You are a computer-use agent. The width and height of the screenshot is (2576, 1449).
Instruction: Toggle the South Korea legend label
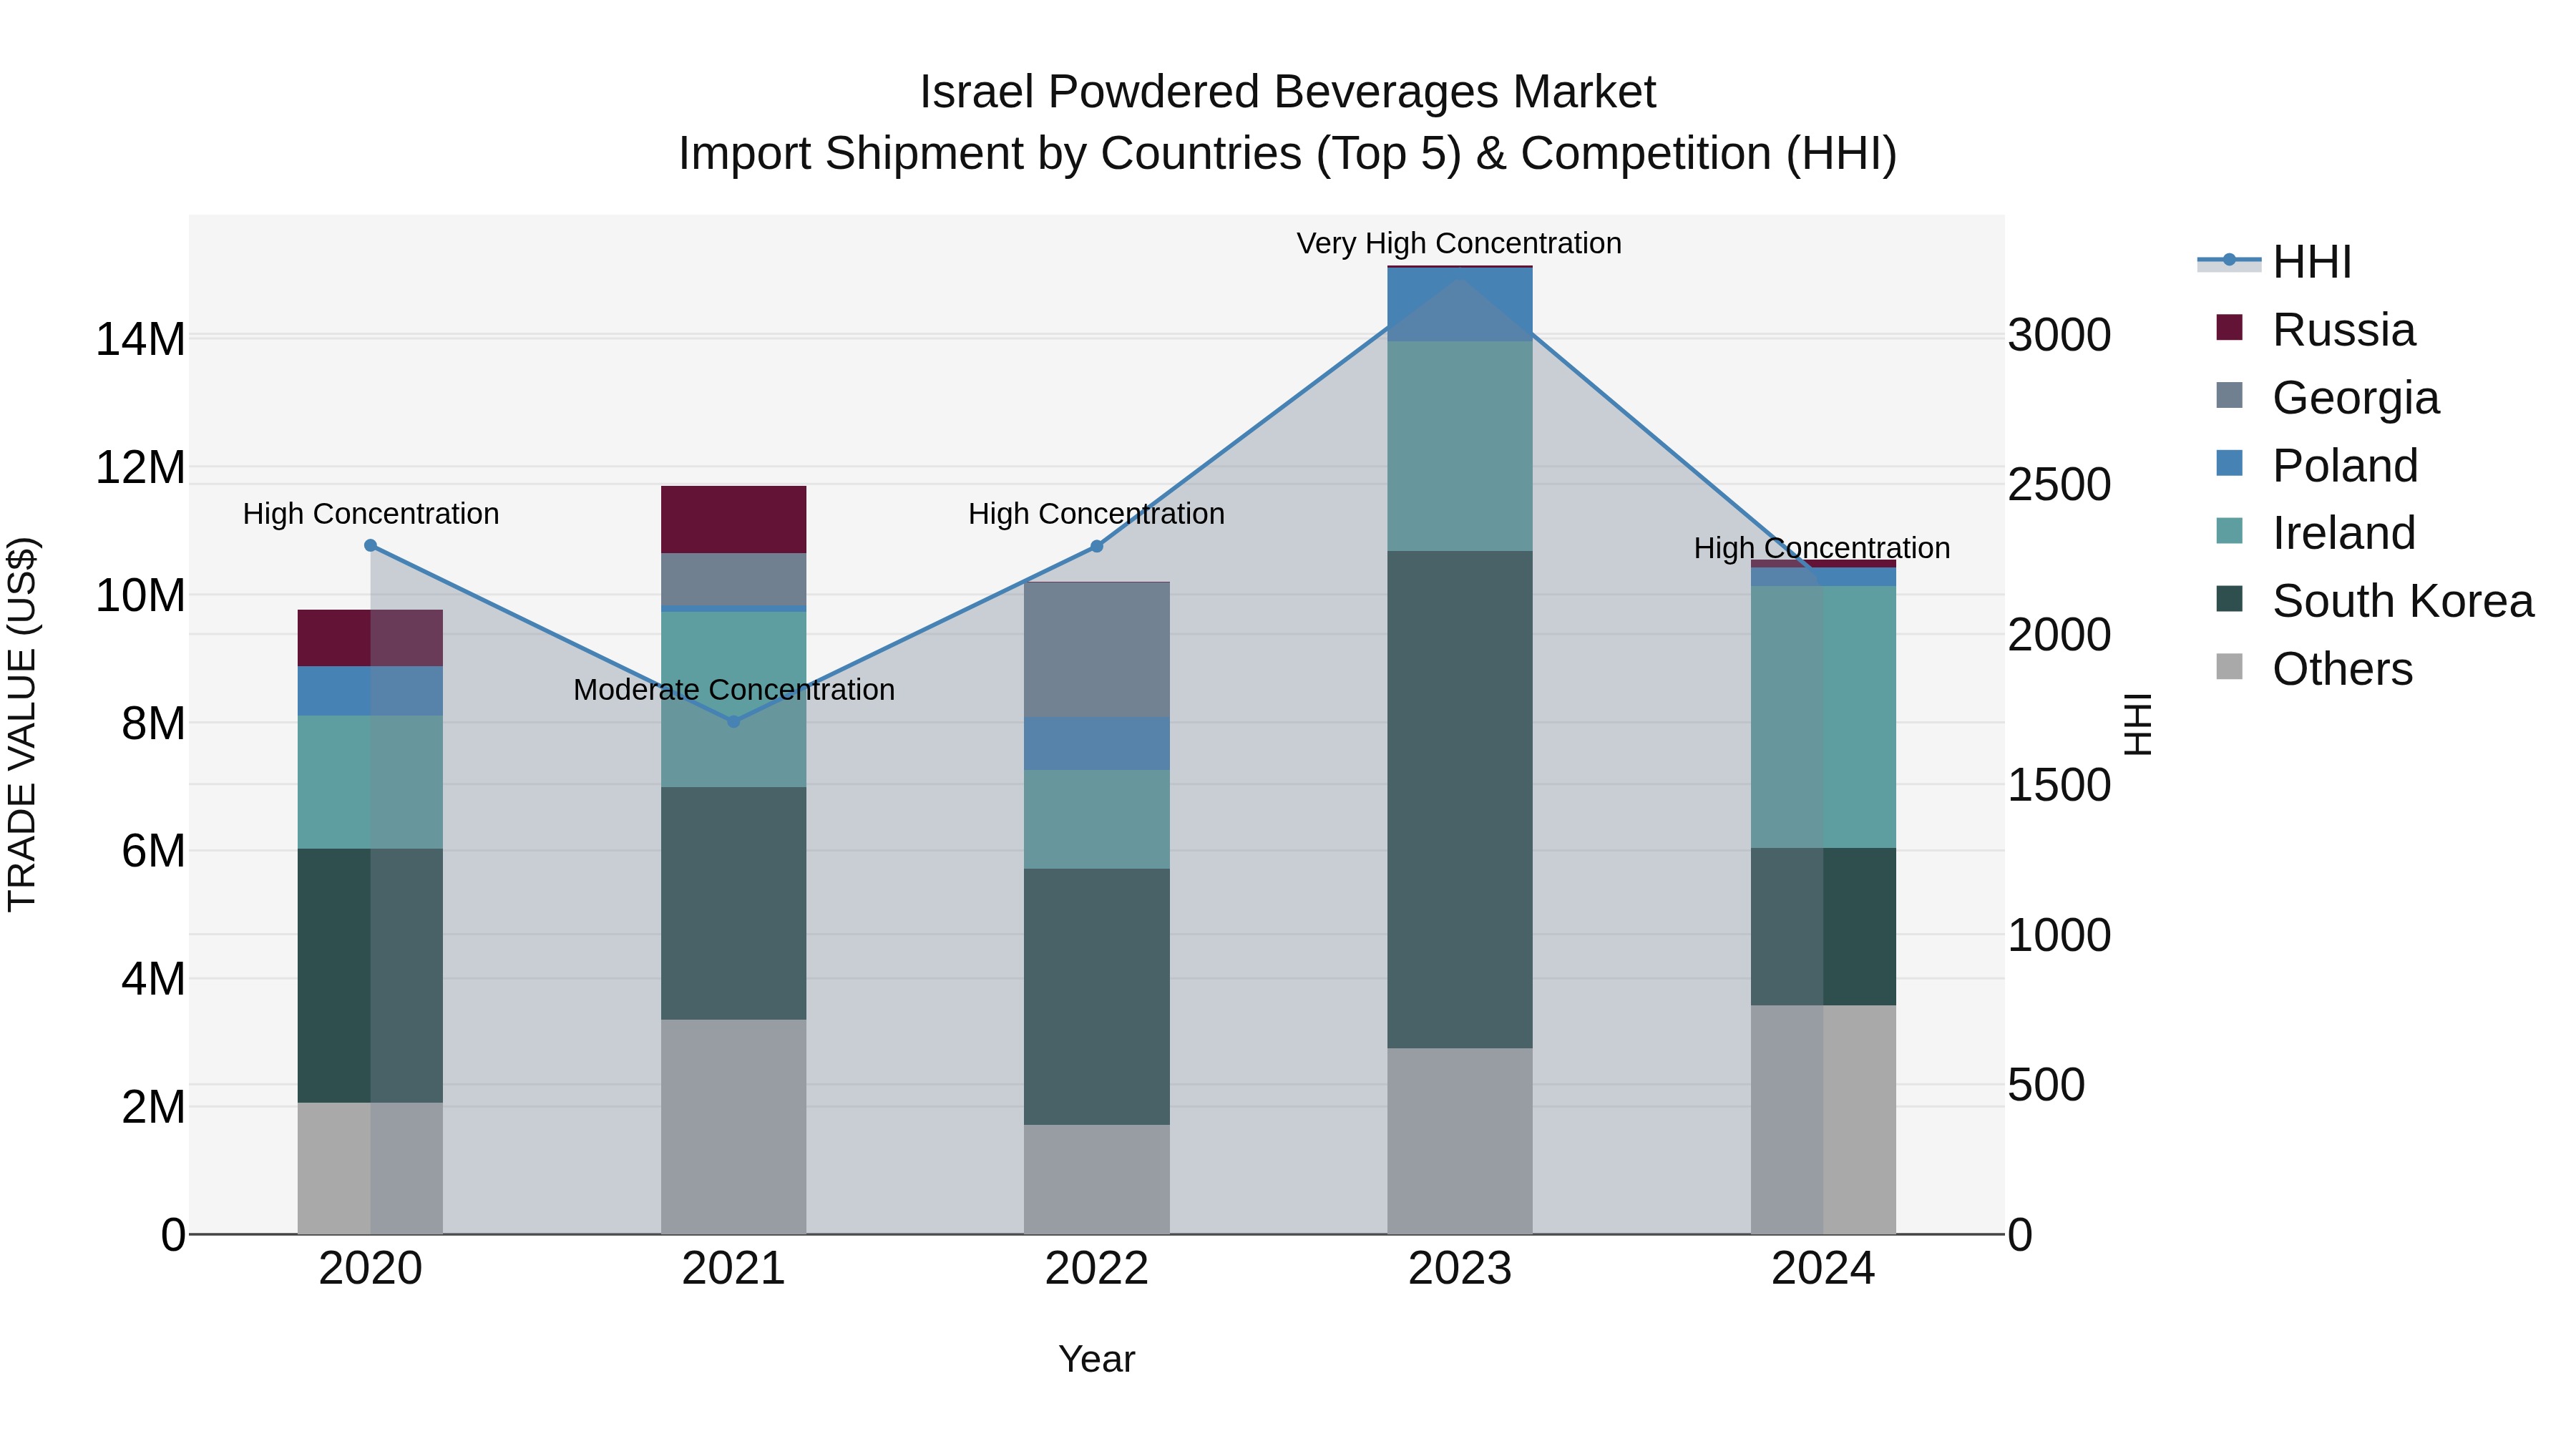[2403, 601]
